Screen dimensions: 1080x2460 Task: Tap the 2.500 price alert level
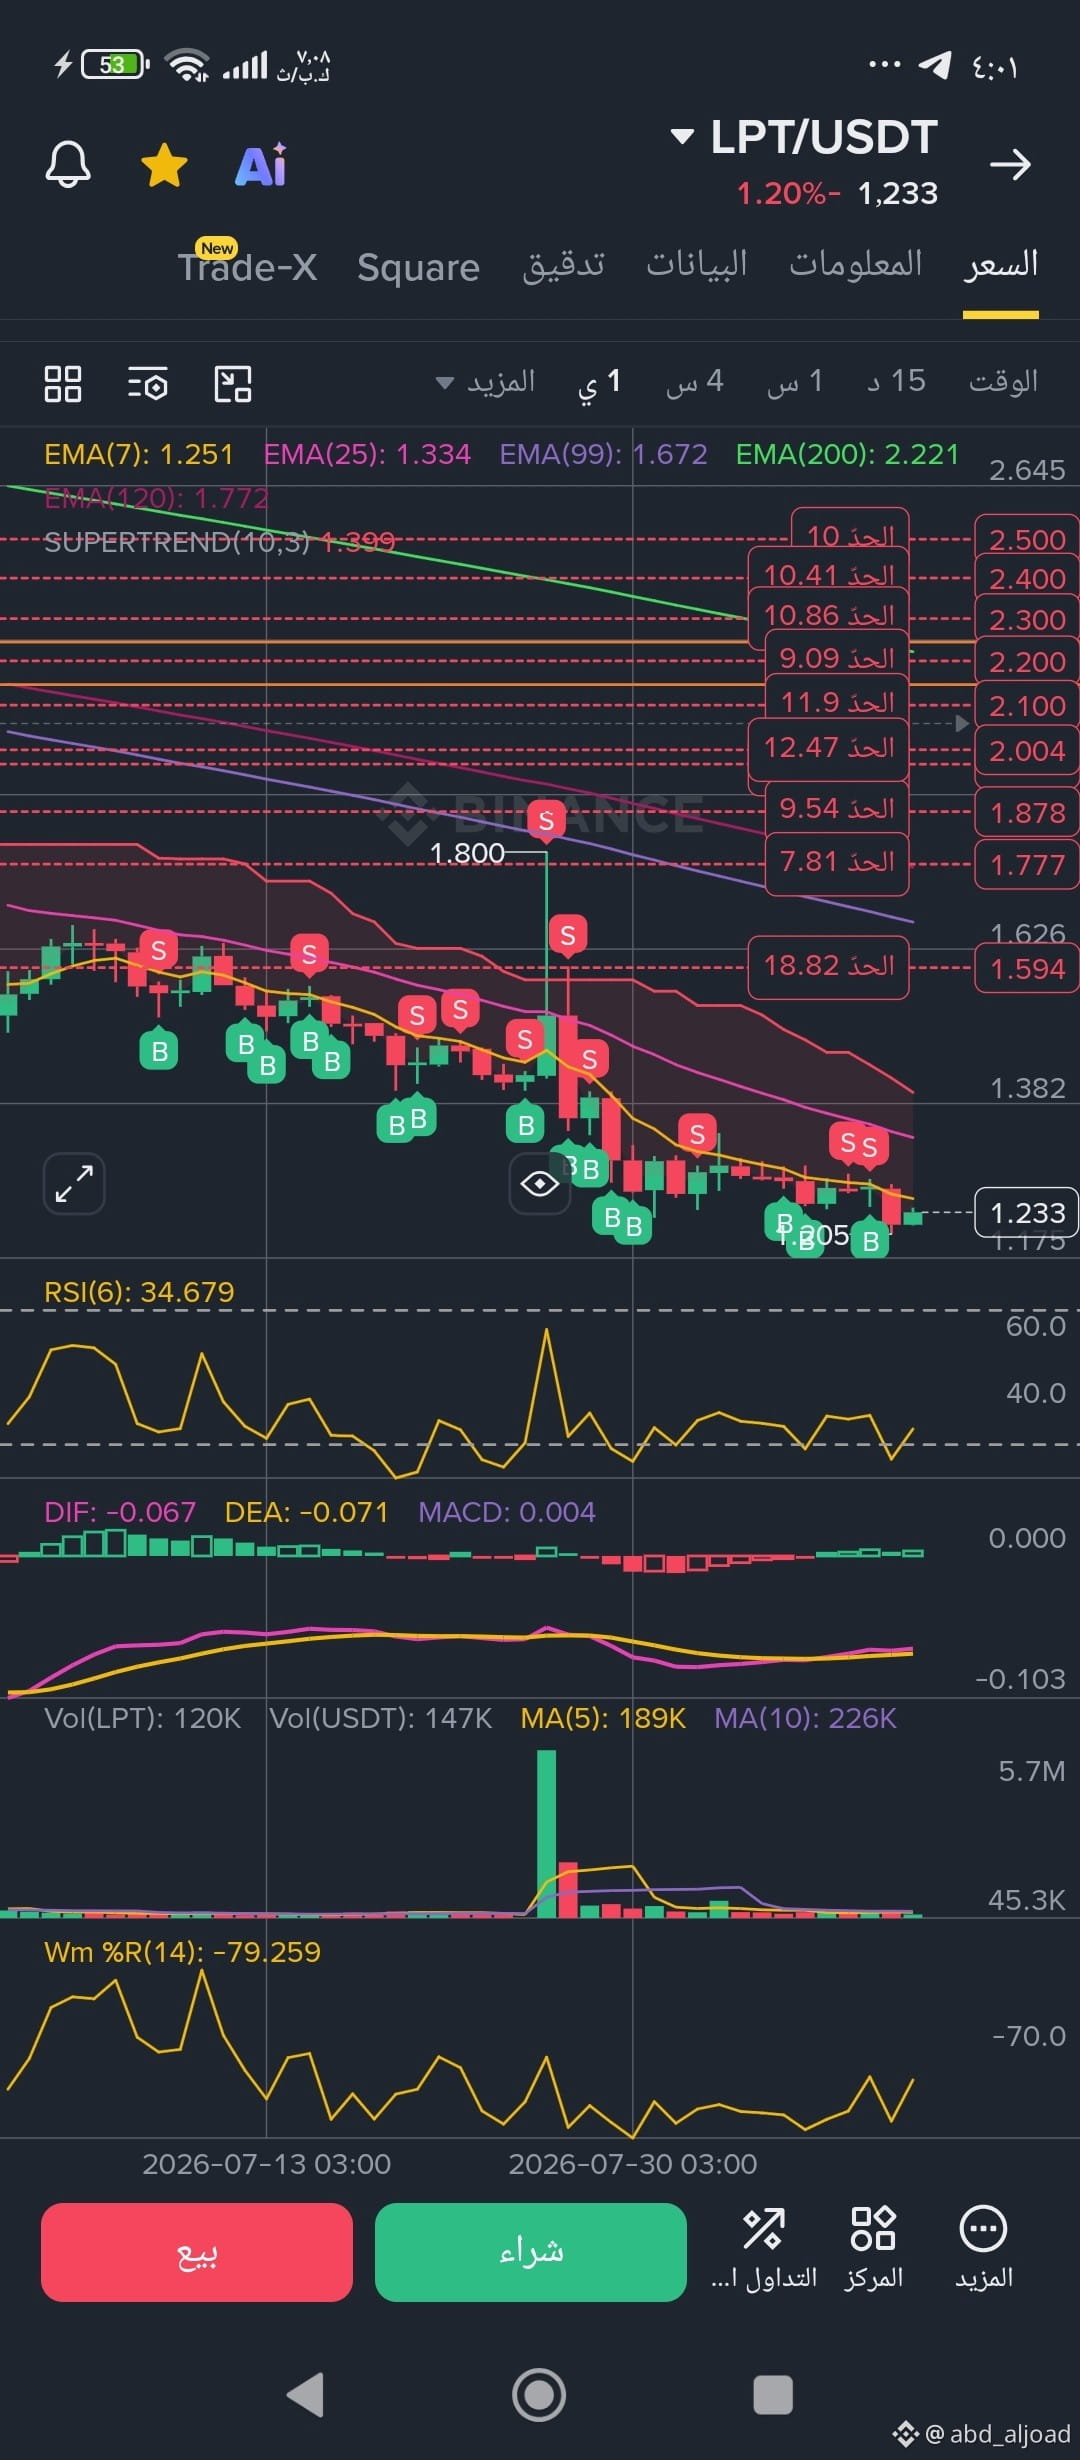[1027, 540]
